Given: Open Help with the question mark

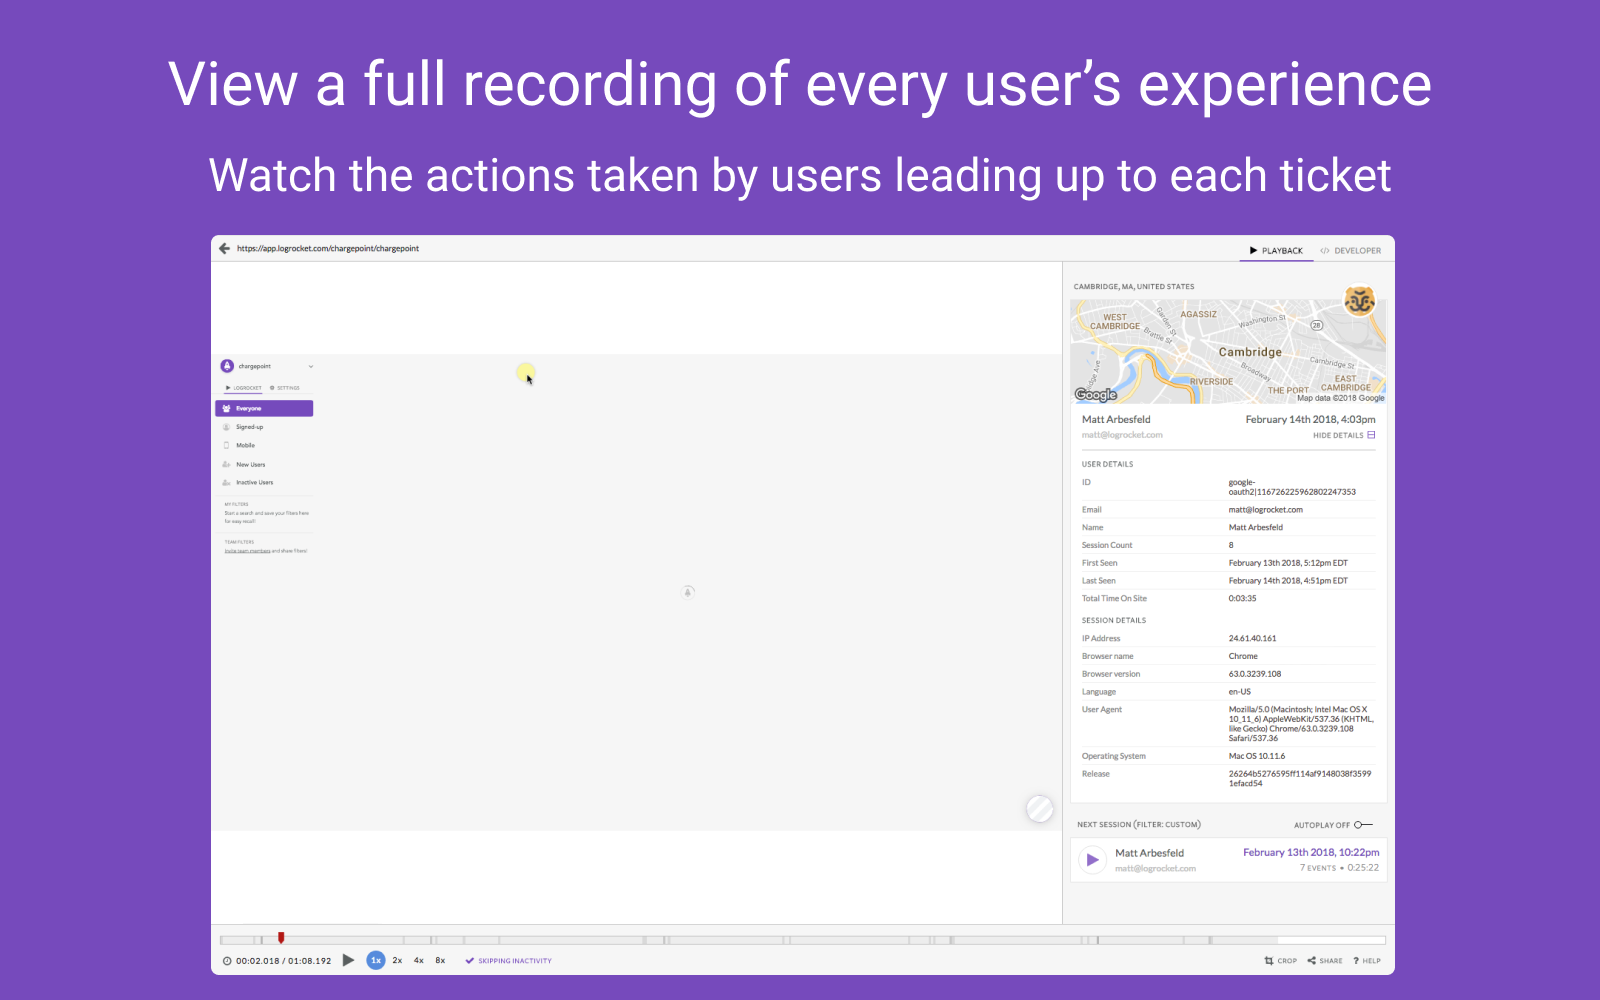Looking at the screenshot, I should 1356,961.
